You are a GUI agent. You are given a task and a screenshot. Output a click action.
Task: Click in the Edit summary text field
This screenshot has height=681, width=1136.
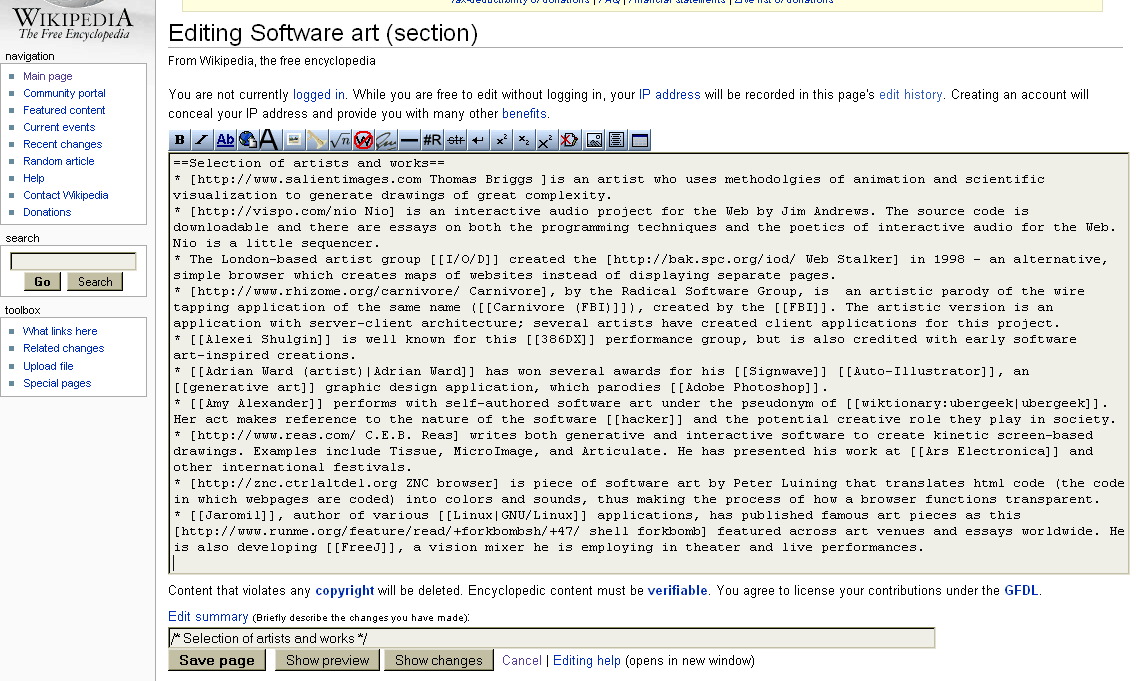click(x=551, y=638)
